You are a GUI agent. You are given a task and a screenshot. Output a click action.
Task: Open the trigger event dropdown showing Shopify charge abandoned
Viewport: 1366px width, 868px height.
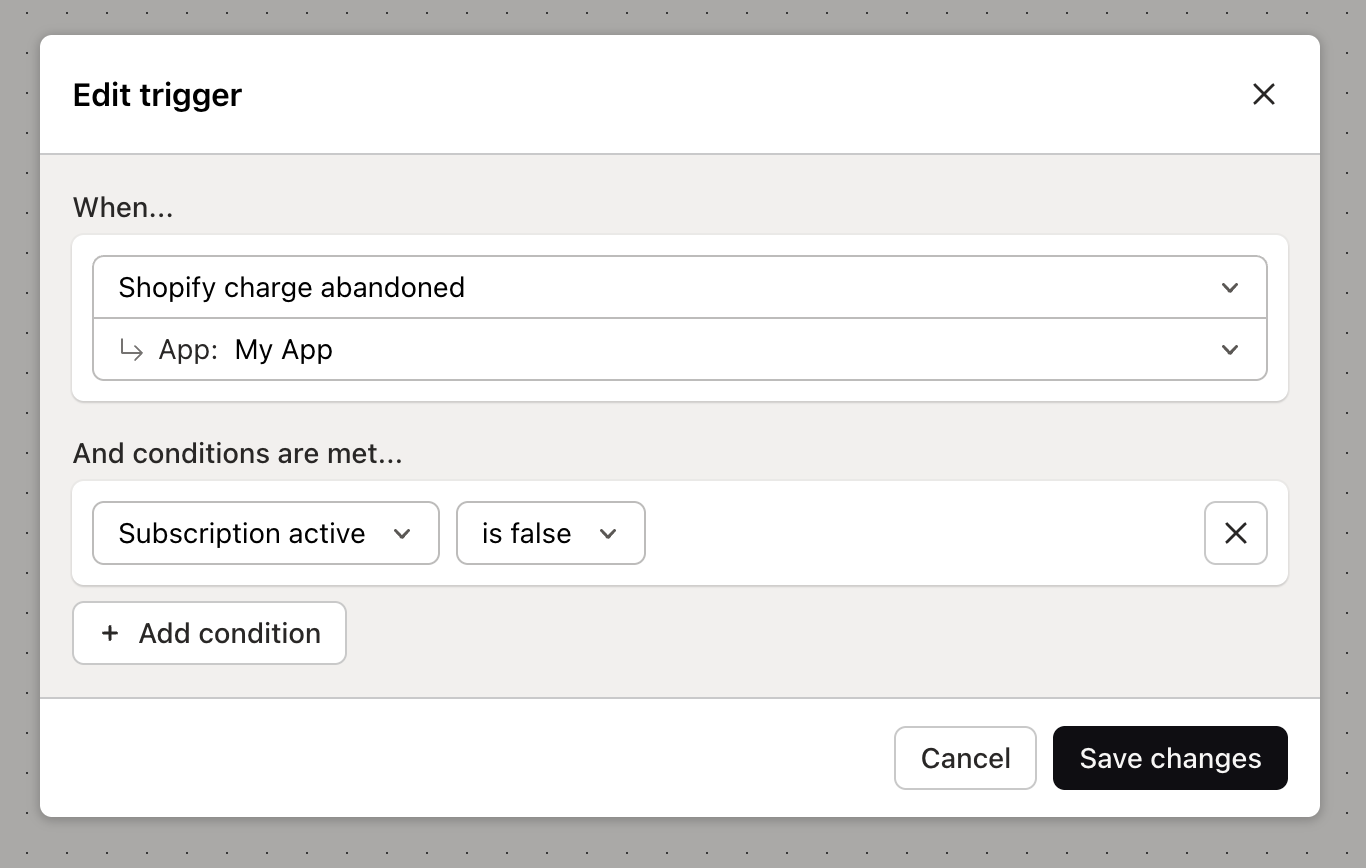coord(600,287)
